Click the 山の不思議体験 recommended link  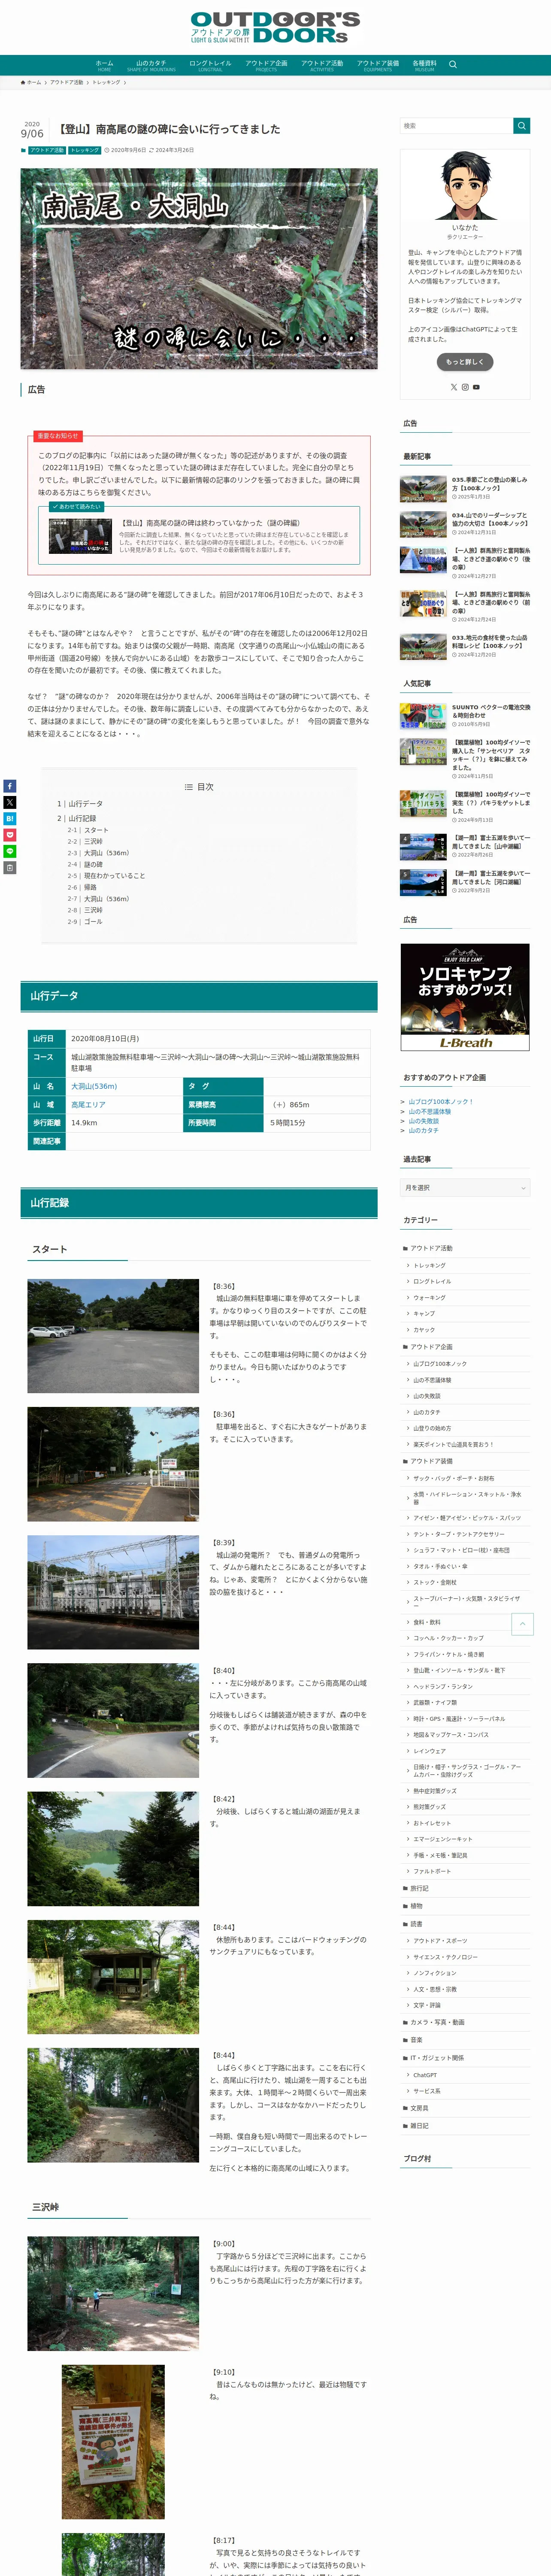[x=429, y=1111]
